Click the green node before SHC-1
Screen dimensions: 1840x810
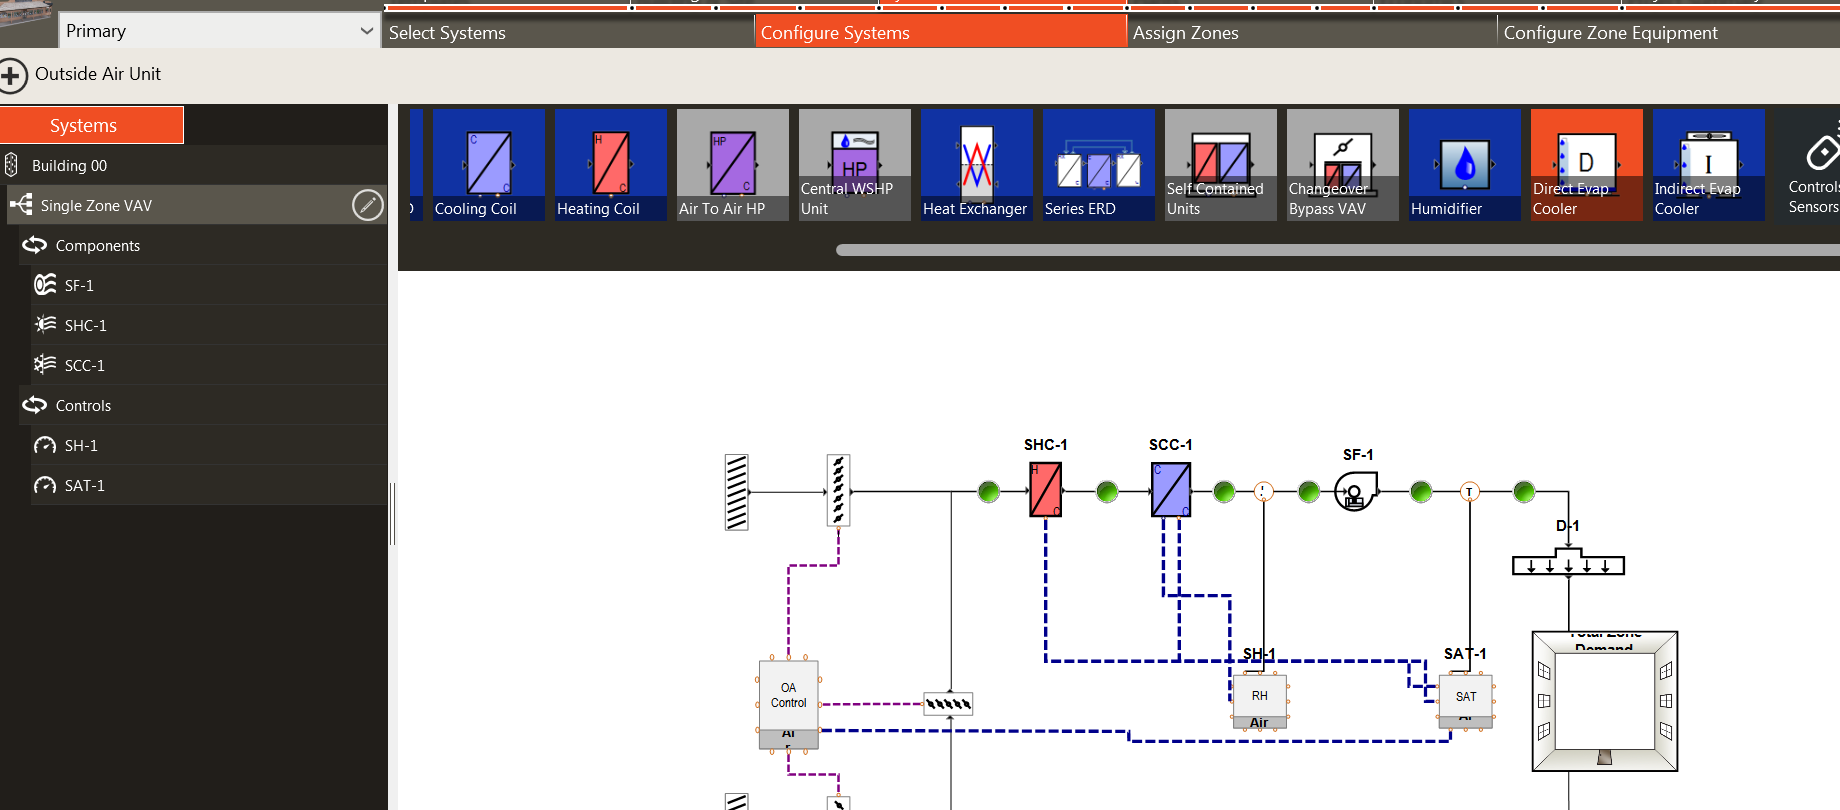989,491
